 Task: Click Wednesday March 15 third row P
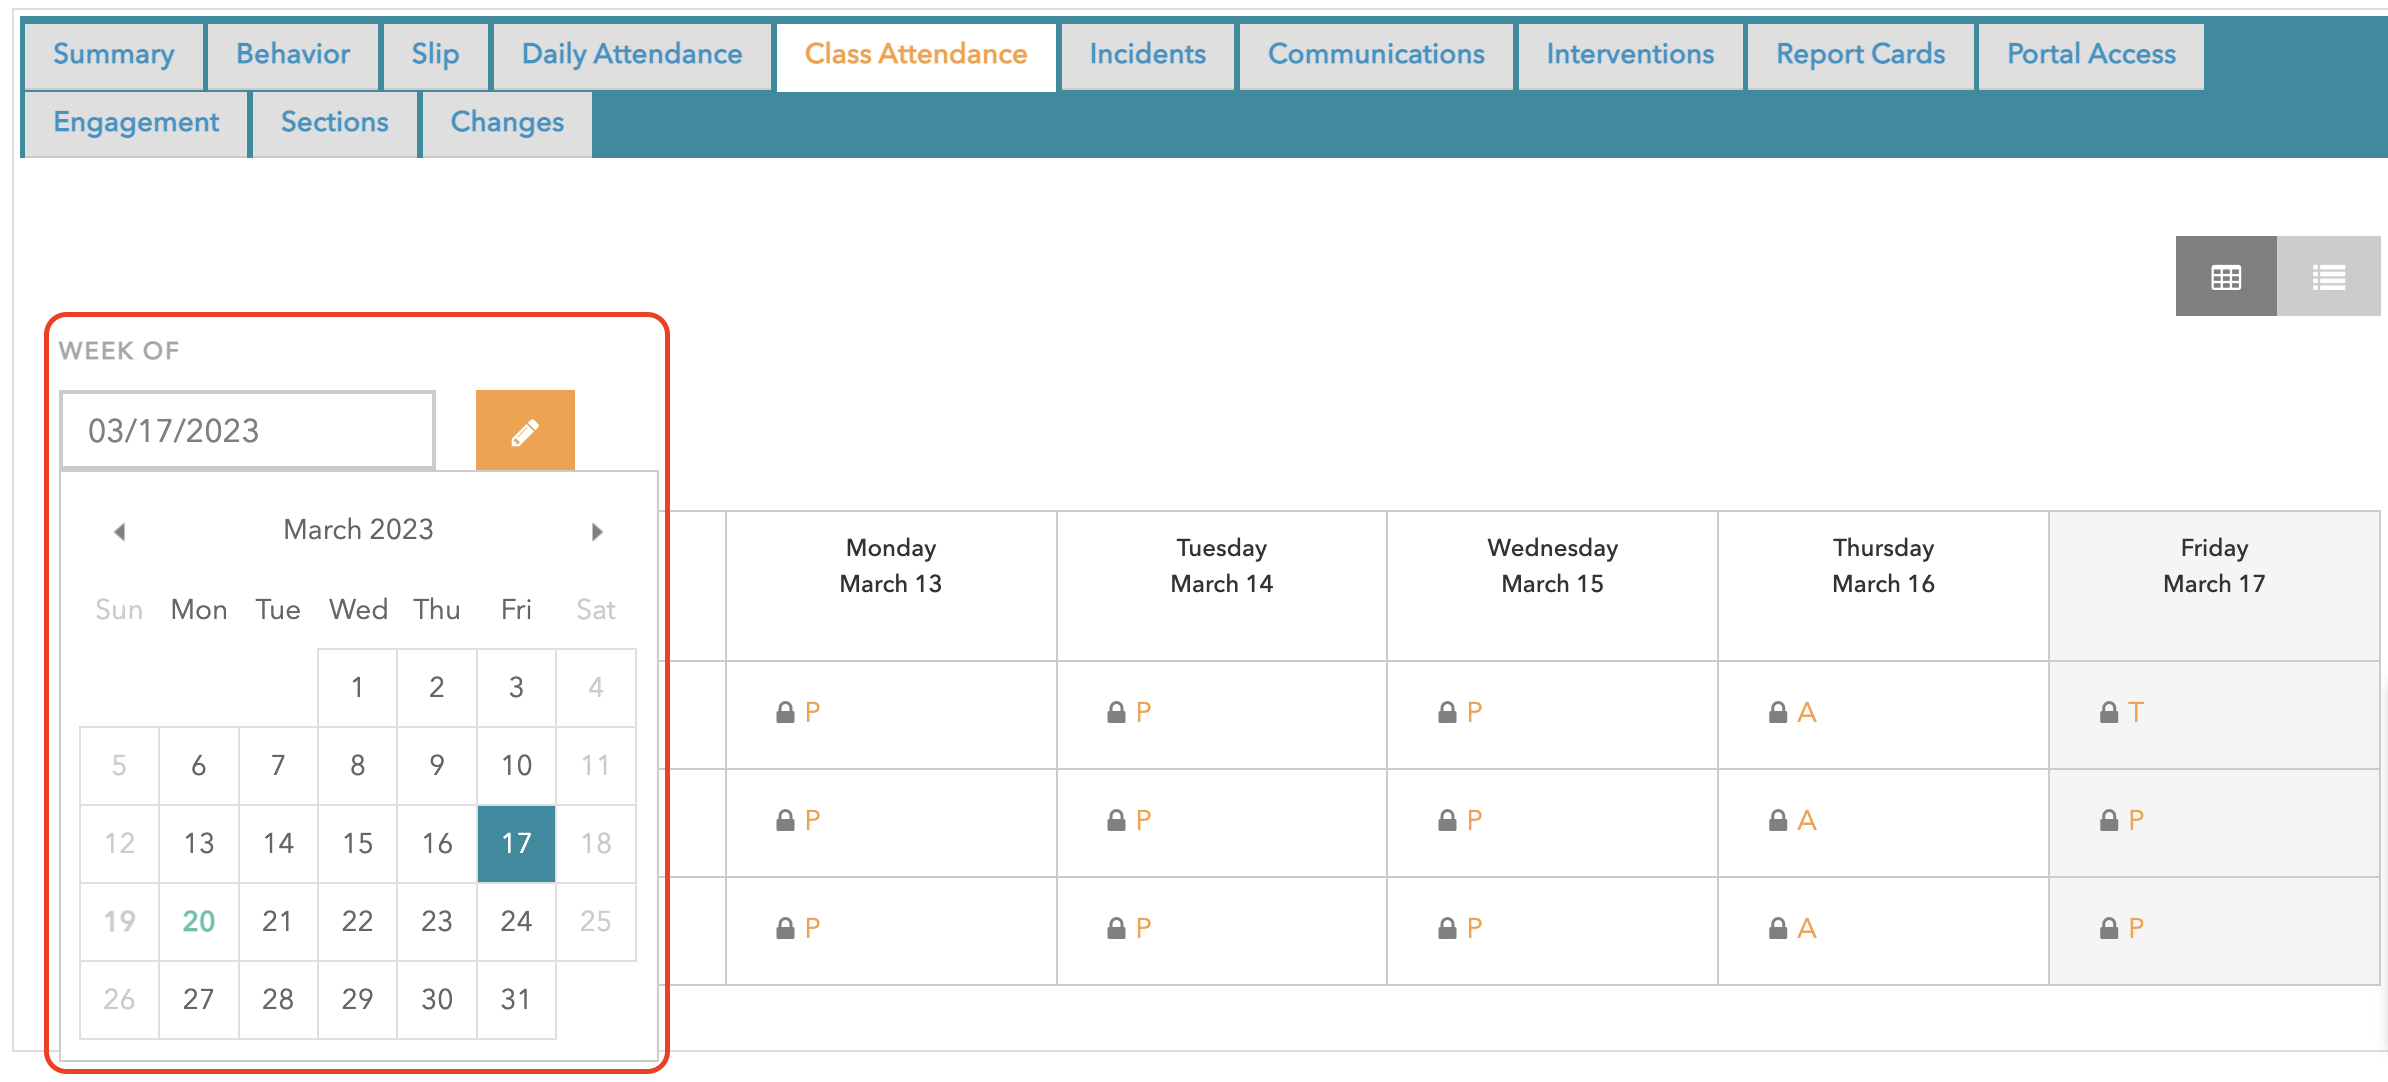1474,929
